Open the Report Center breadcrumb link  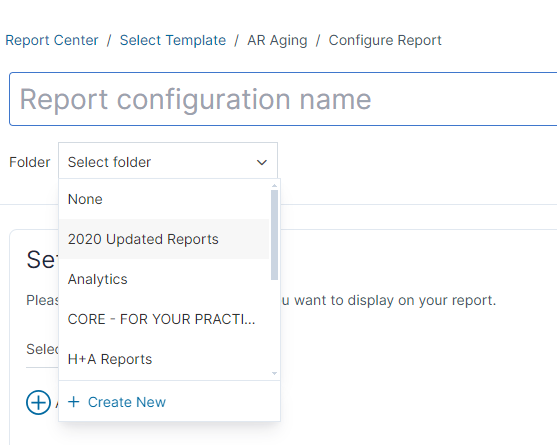coord(52,40)
